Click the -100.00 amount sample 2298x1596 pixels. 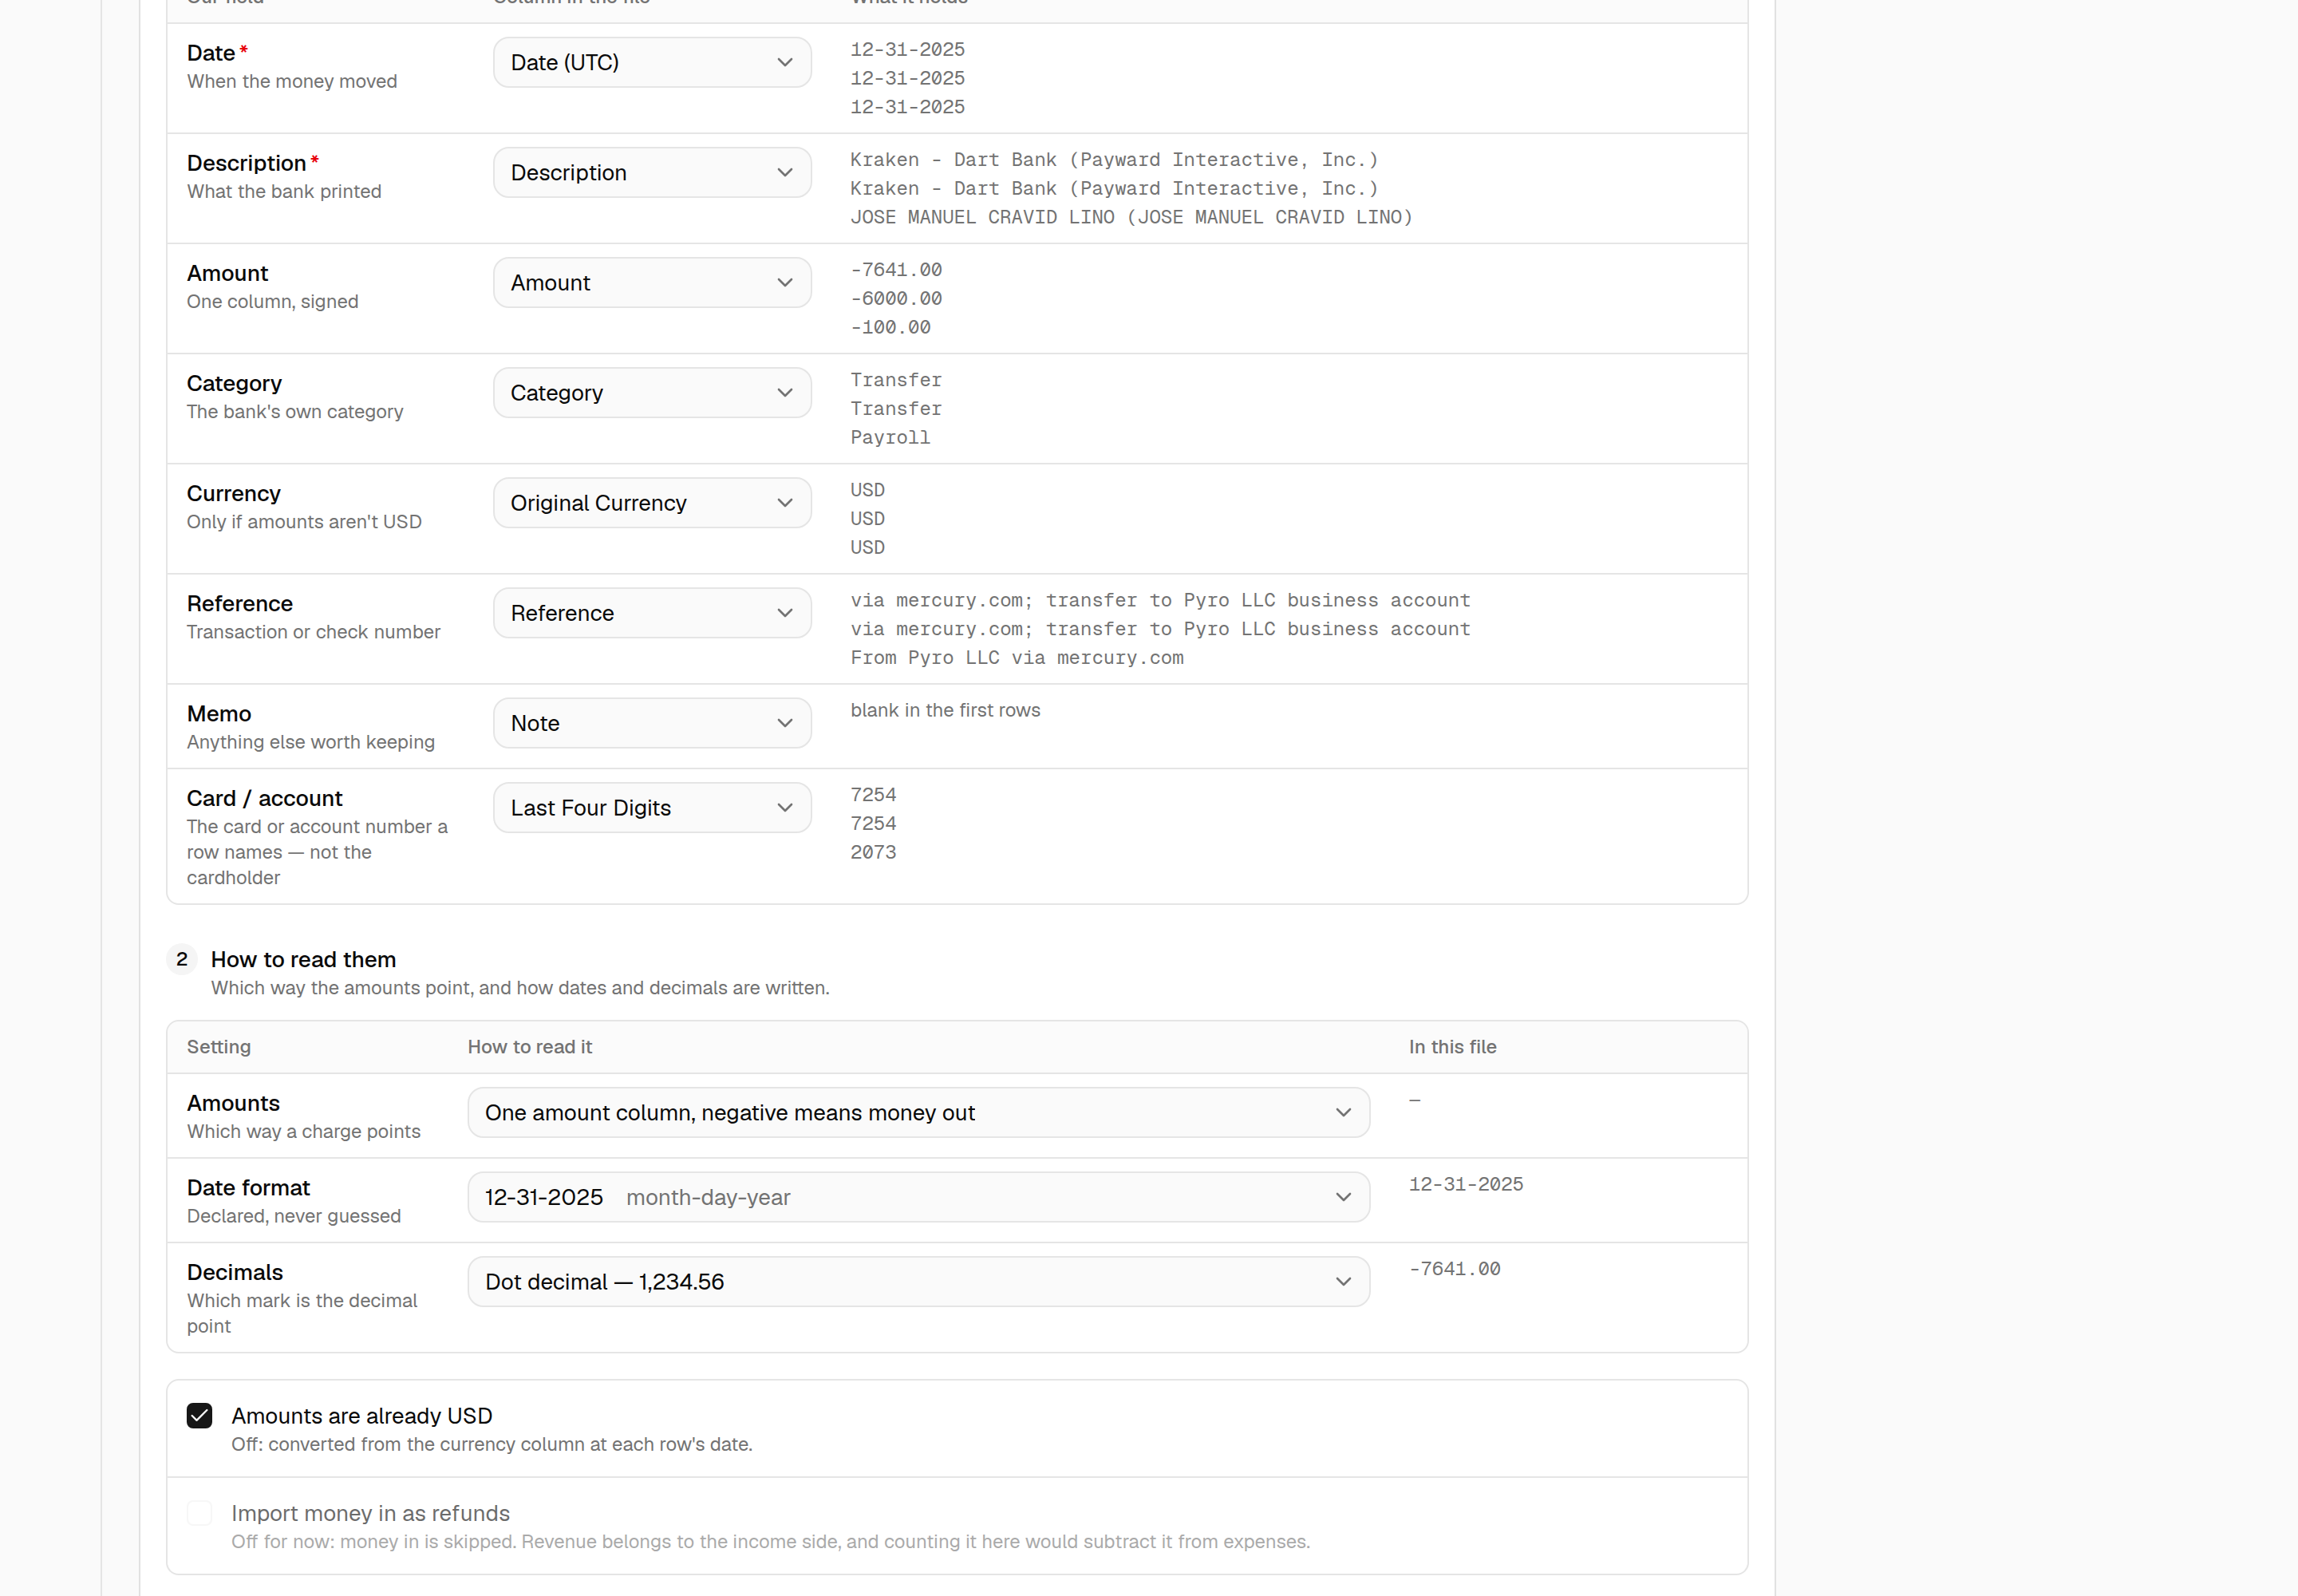890,327
